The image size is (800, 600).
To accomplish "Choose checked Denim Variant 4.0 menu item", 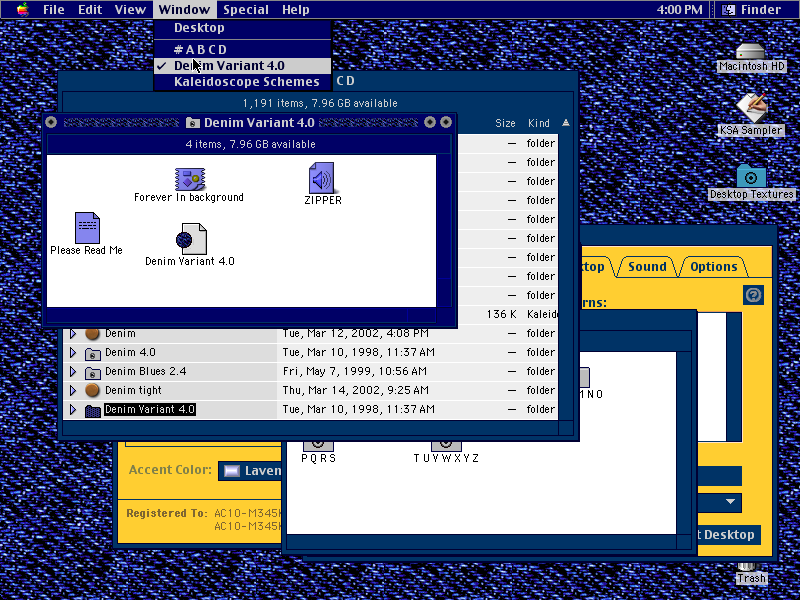I will pyautogui.click(x=242, y=66).
